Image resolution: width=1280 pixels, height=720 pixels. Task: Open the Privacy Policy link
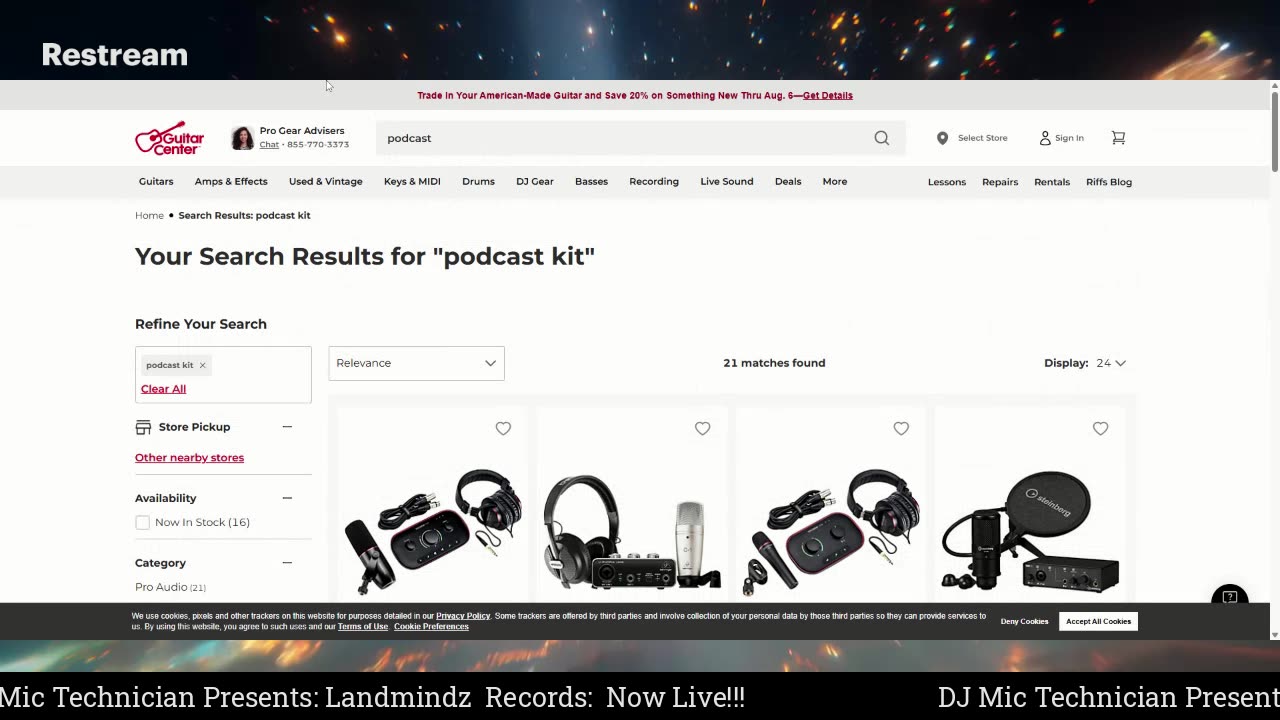[x=463, y=616]
